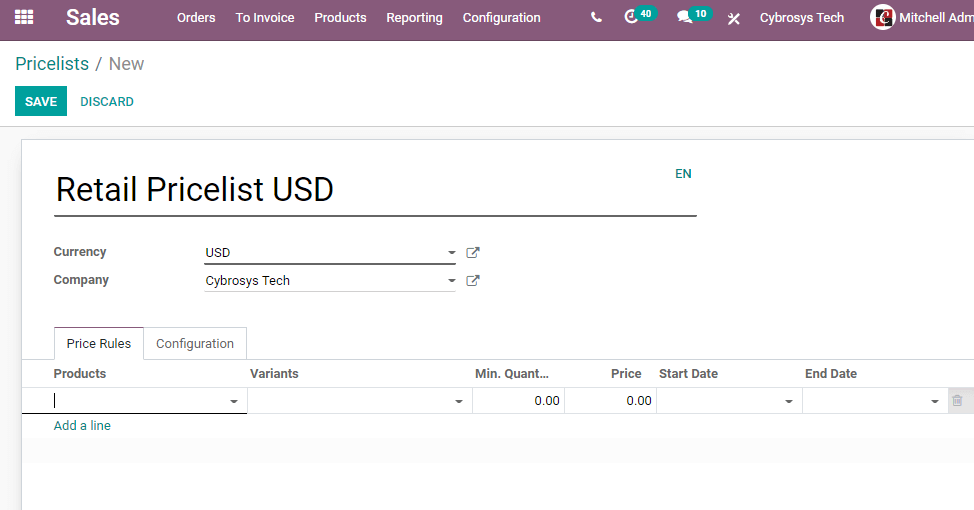Open Cybrosys Tech company switcher

[x=801, y=18]
